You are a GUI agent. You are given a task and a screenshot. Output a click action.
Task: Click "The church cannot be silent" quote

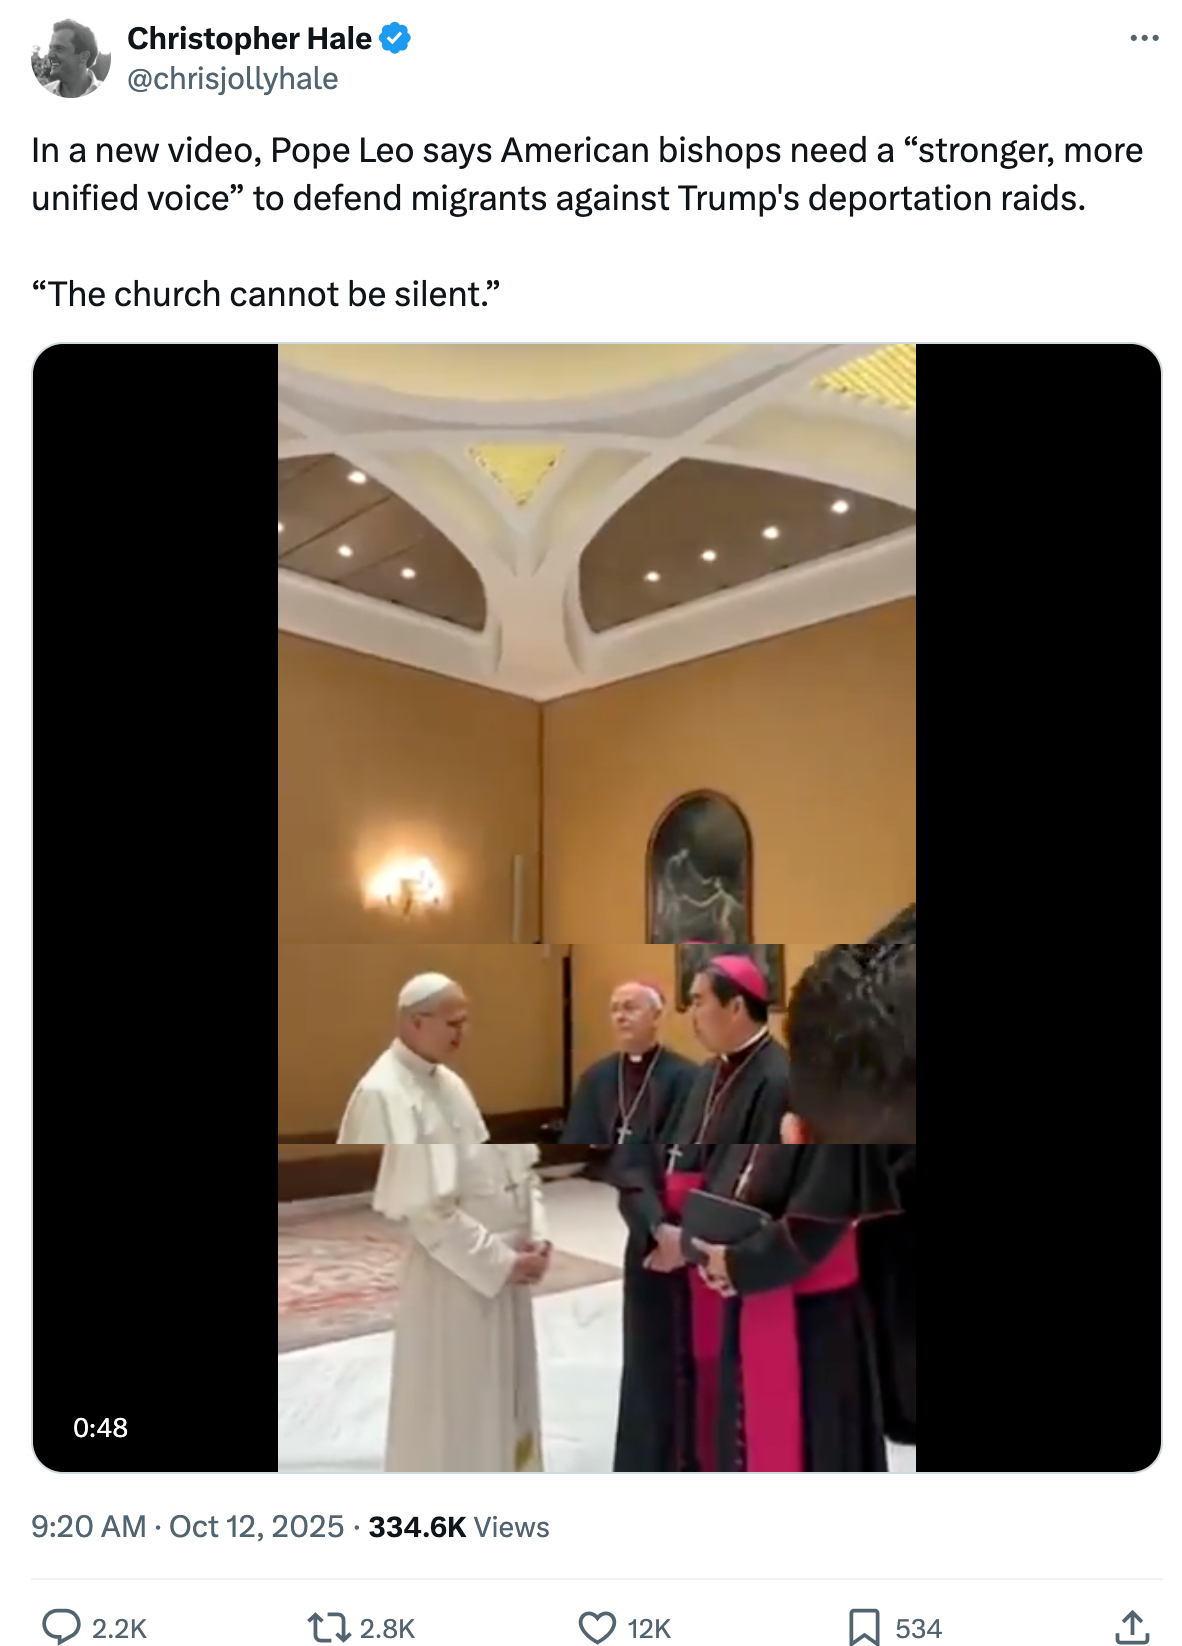click(266, 294)
